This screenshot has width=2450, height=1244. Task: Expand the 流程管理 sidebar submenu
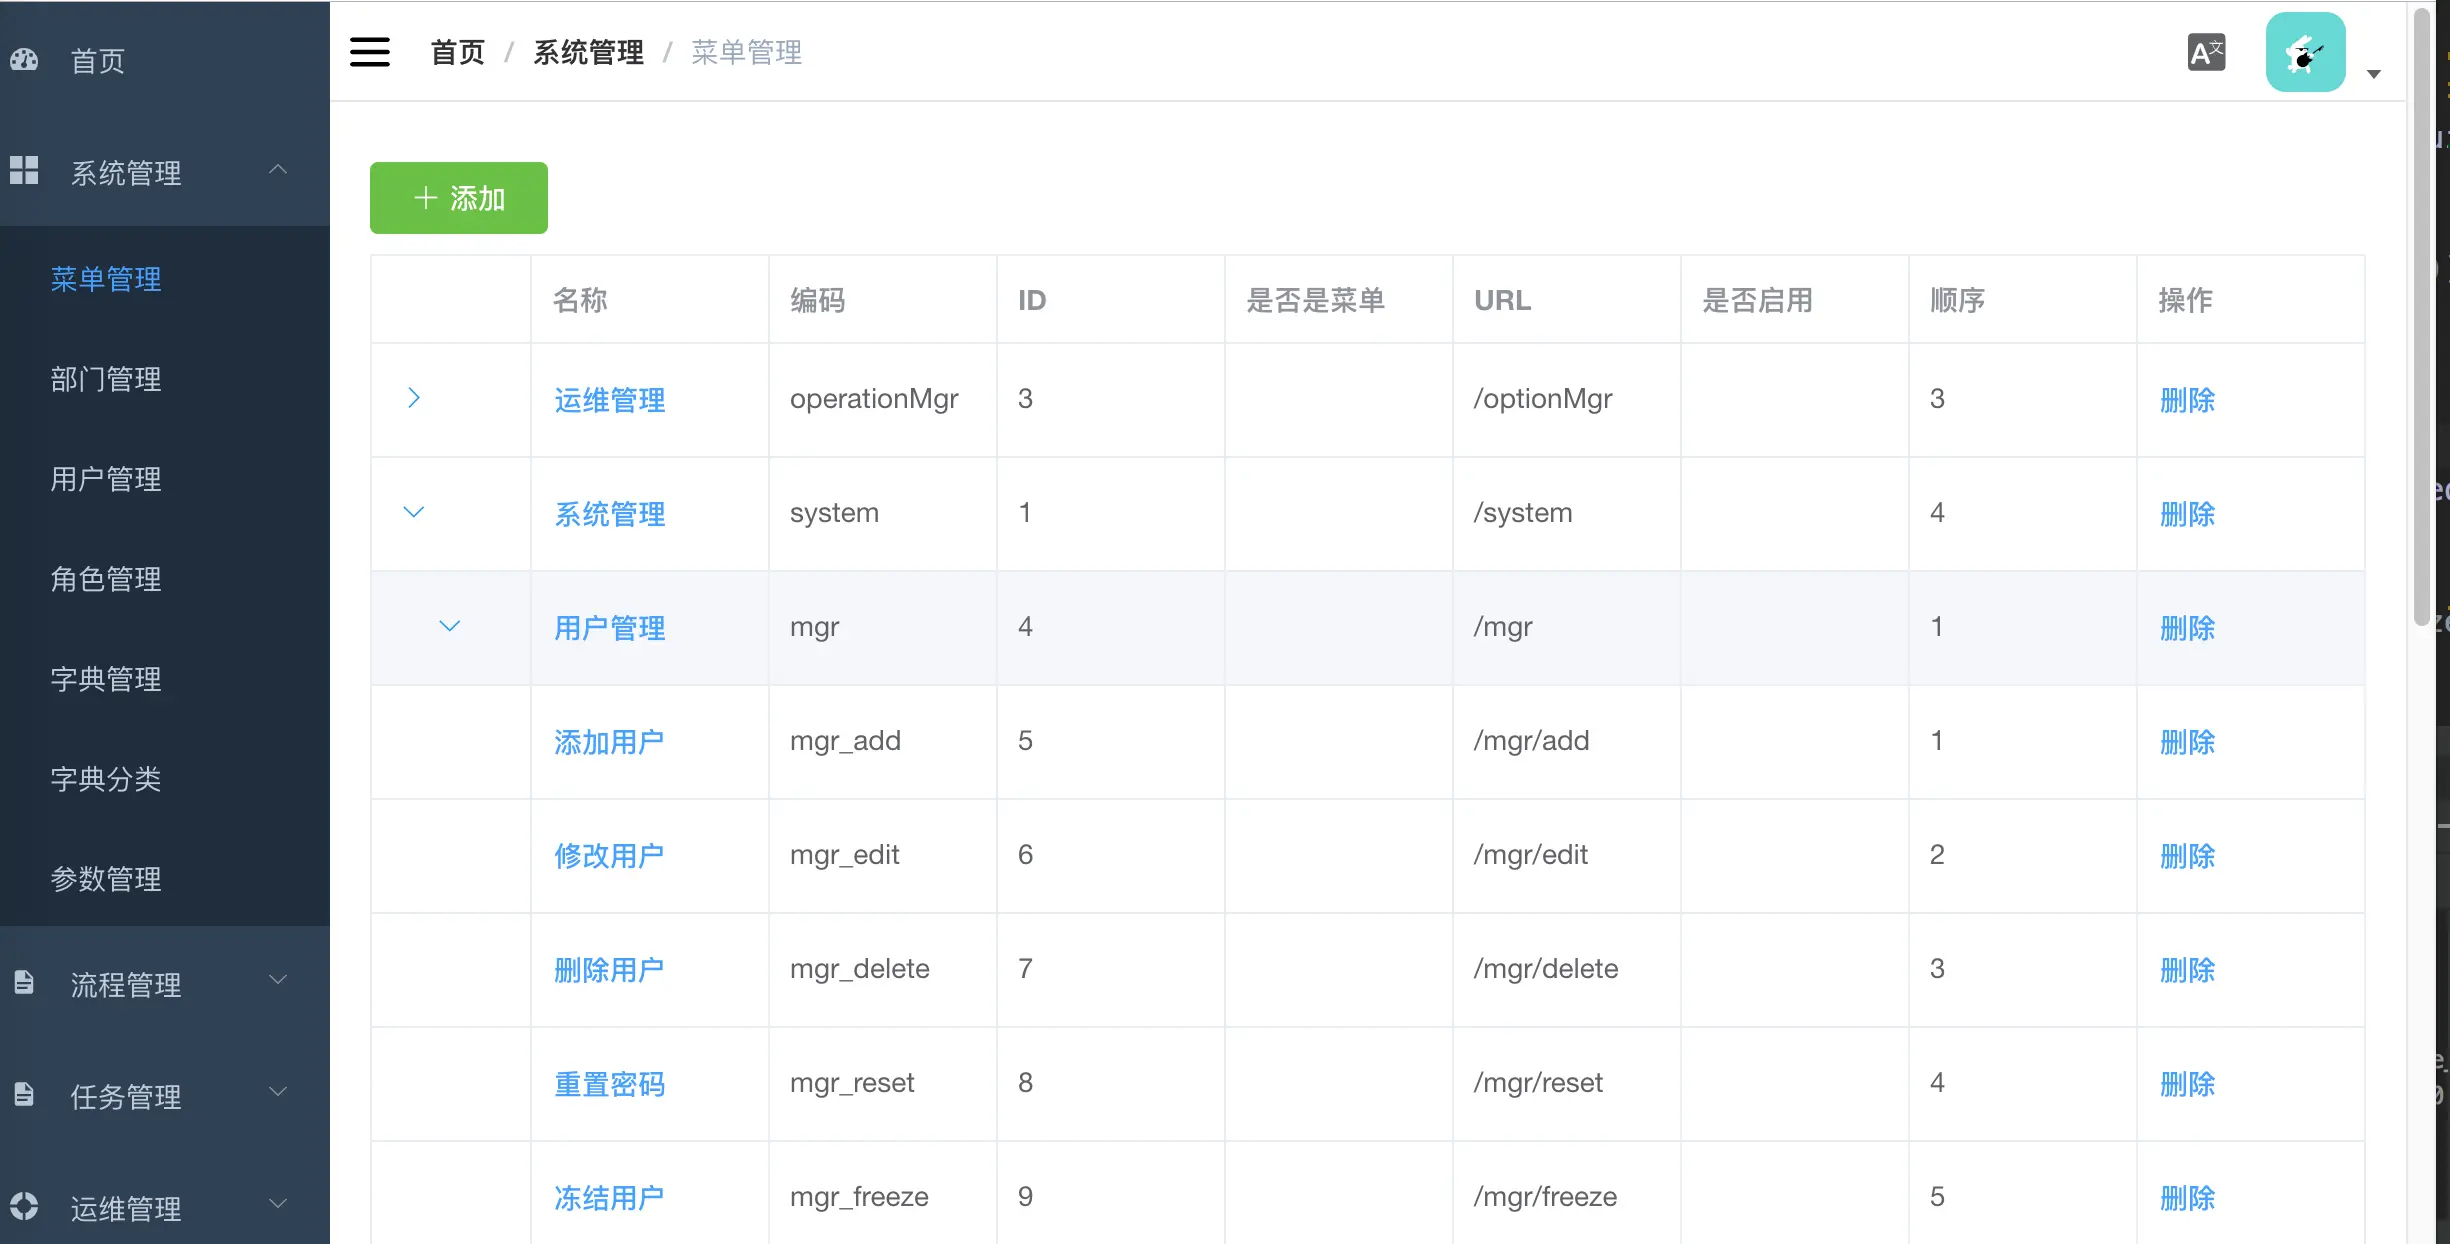(278, 980)
